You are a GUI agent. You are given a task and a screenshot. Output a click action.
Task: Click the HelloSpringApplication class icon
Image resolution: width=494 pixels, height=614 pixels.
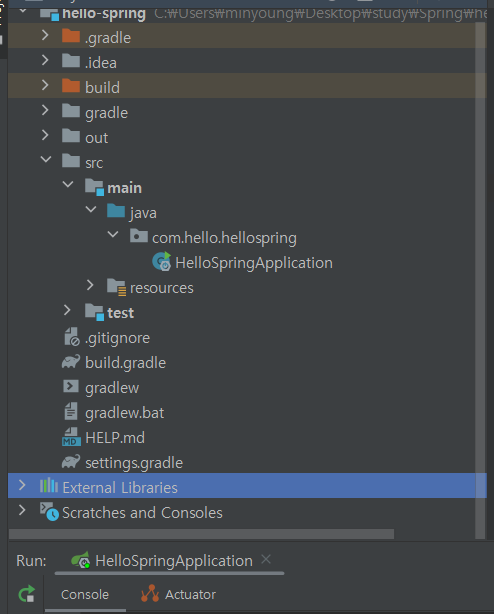(x=162, y=262)
